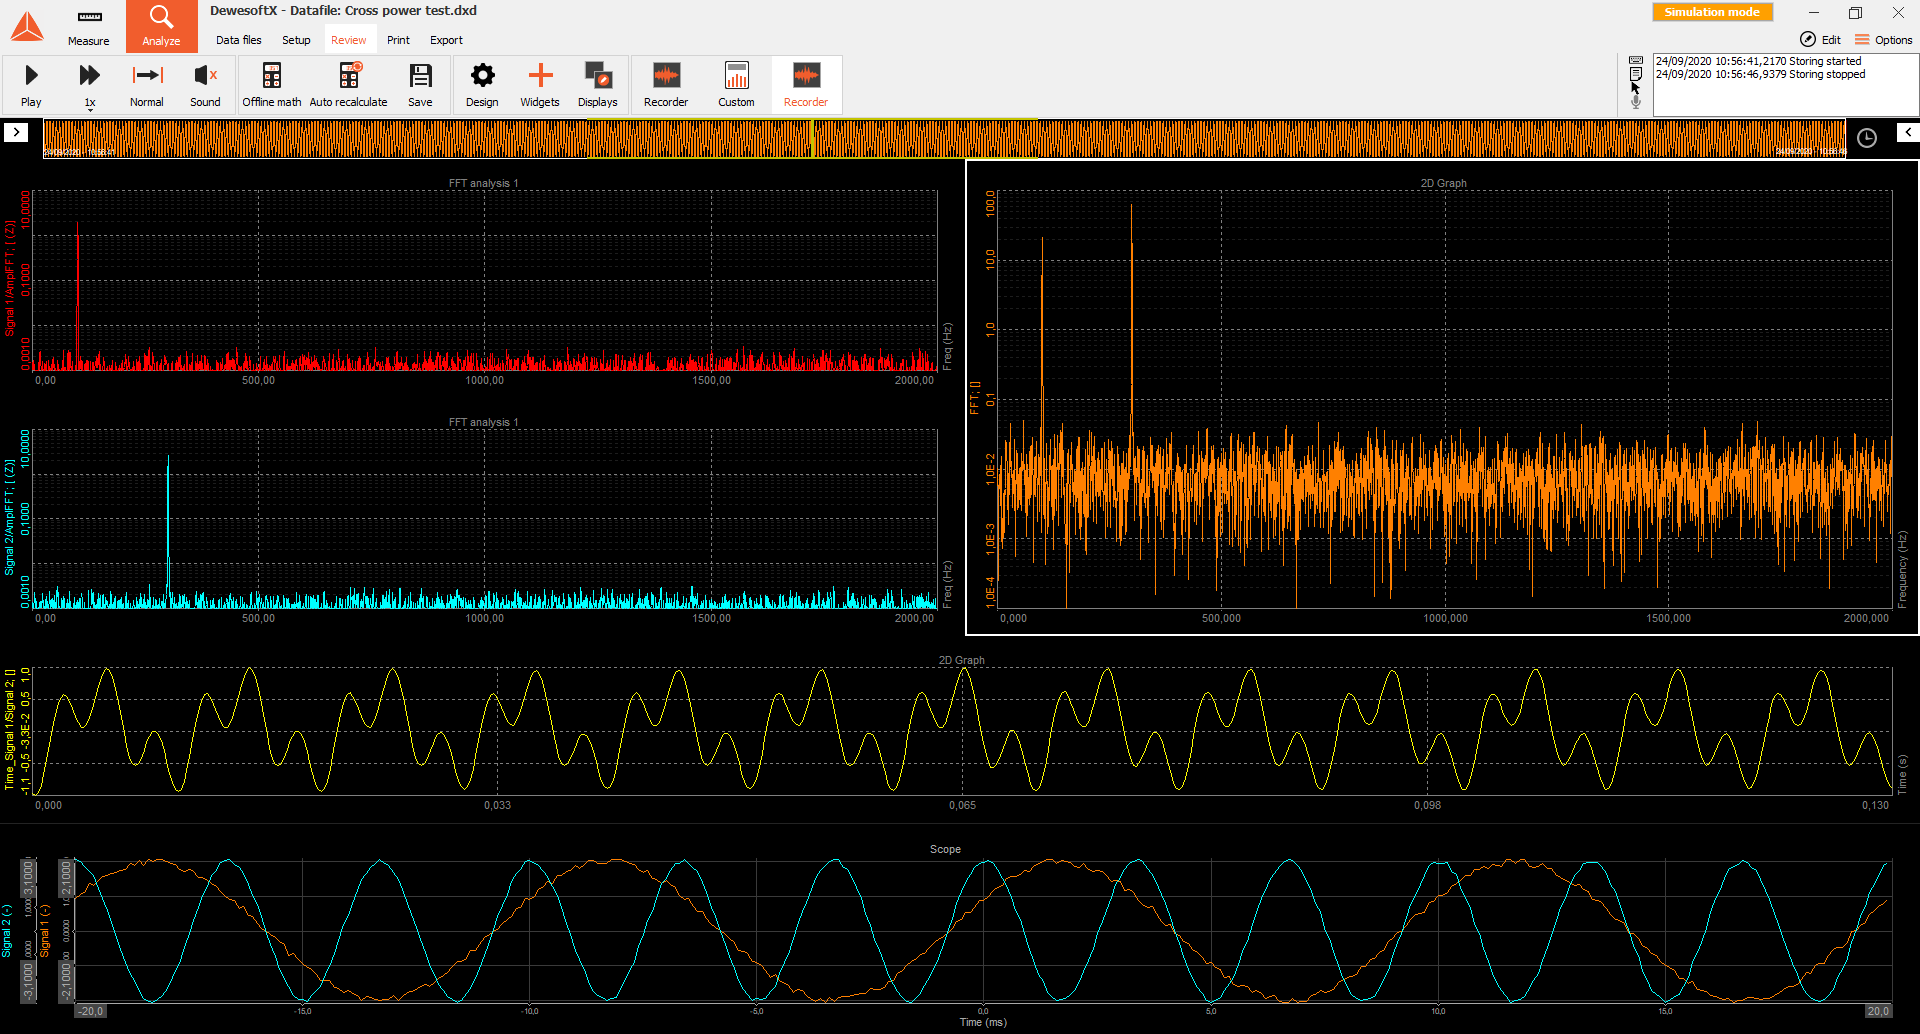The width and height of the screenshot is (1920, 1034).
Task: Open the Displays icon in toolbar
Action: coord(597,84)
